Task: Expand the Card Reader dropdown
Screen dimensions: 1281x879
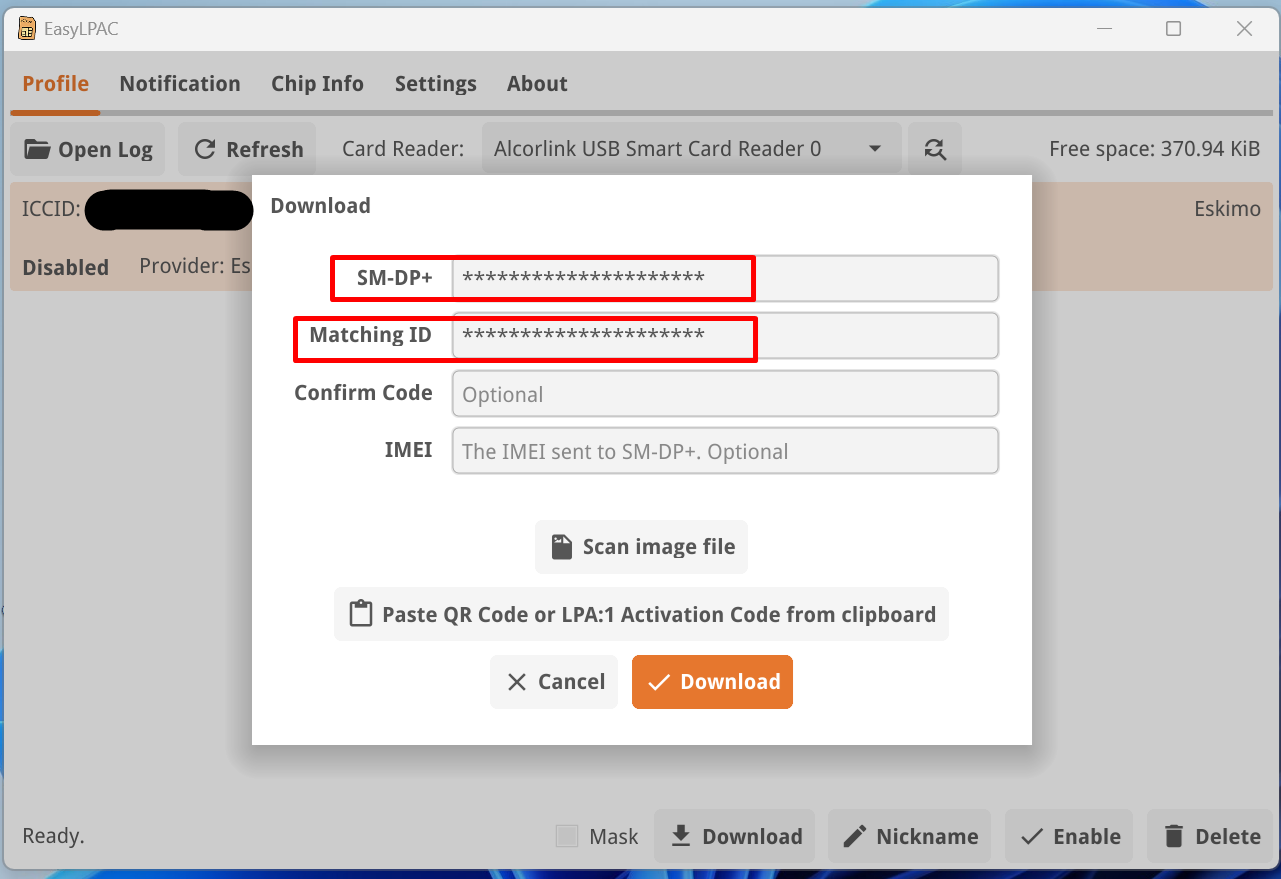Action: point(691,149)
